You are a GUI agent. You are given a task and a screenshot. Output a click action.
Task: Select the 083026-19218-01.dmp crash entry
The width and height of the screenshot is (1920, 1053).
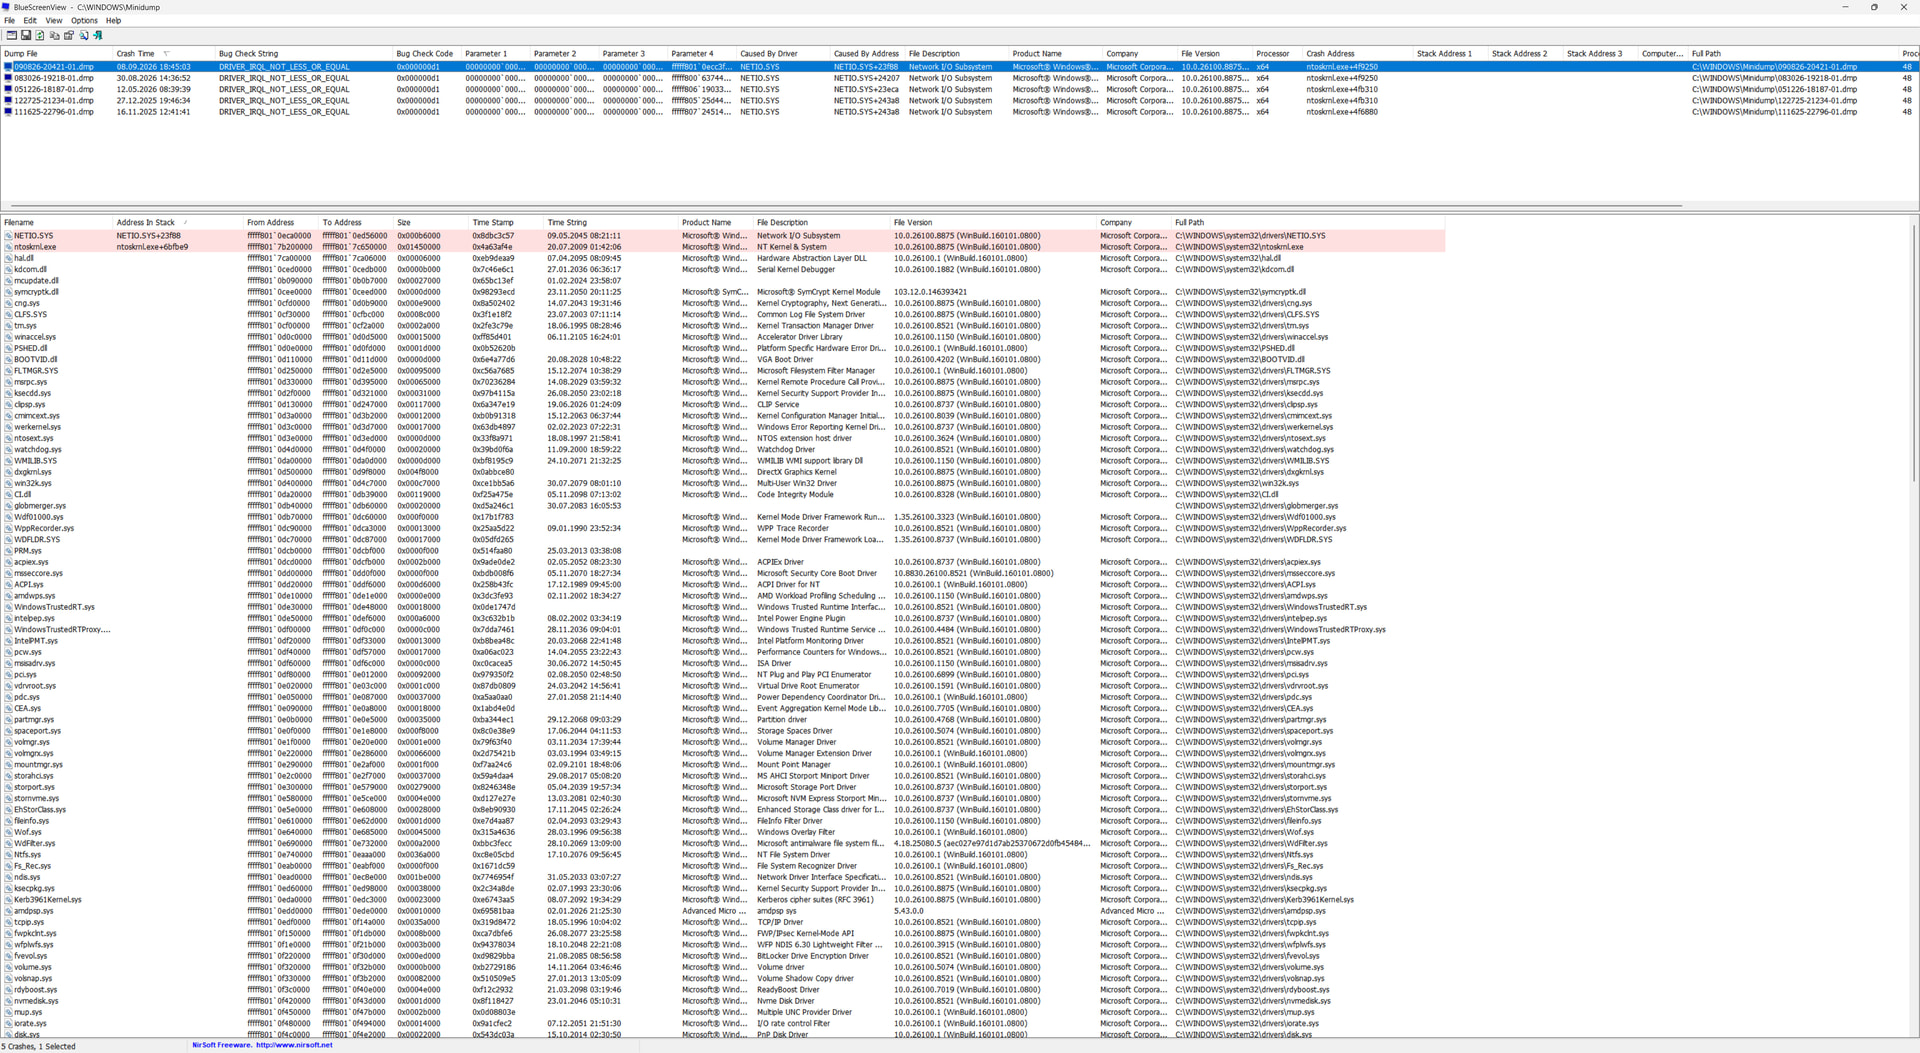[54, 78]
